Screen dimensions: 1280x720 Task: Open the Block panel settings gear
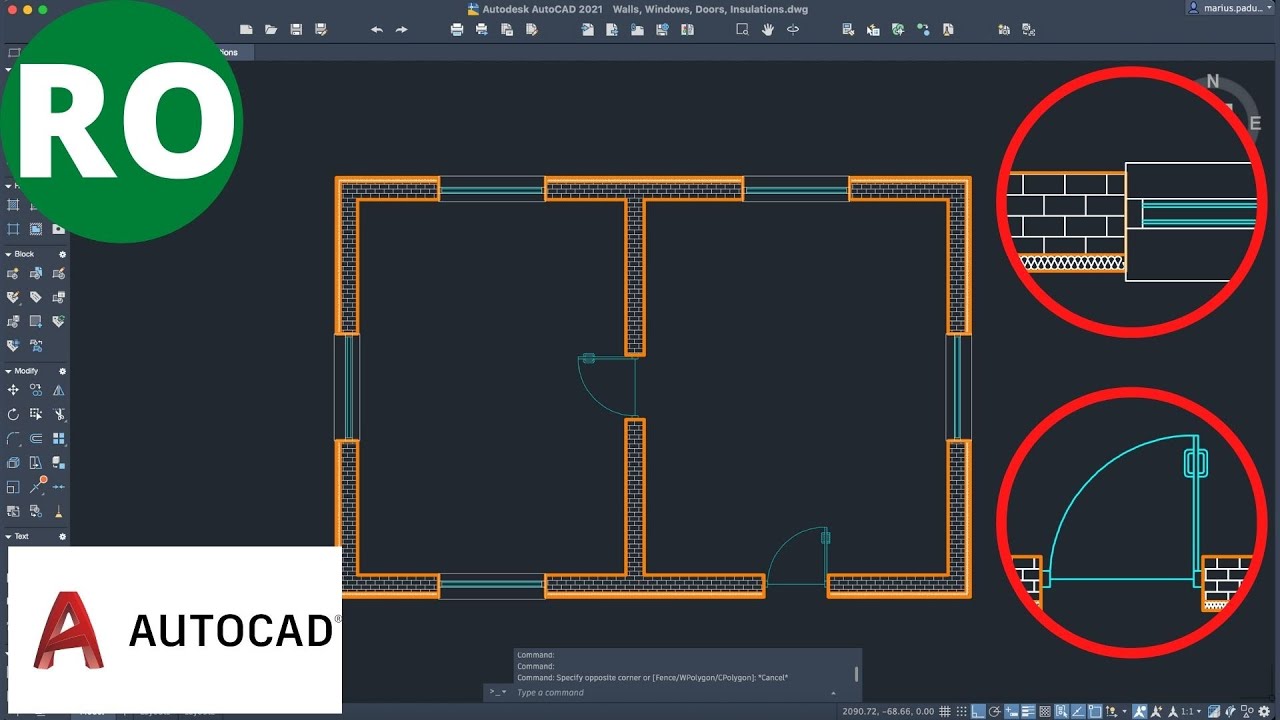coord(62,254)
